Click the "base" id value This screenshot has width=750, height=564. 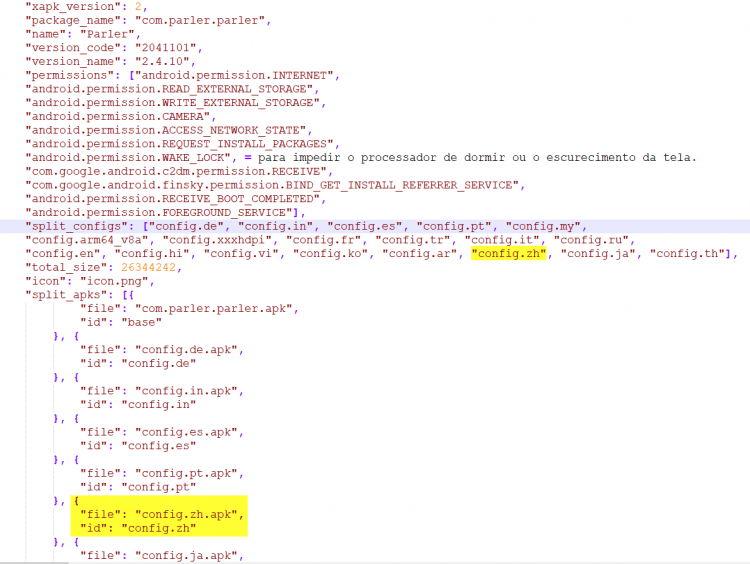click(x=142, y=322)
